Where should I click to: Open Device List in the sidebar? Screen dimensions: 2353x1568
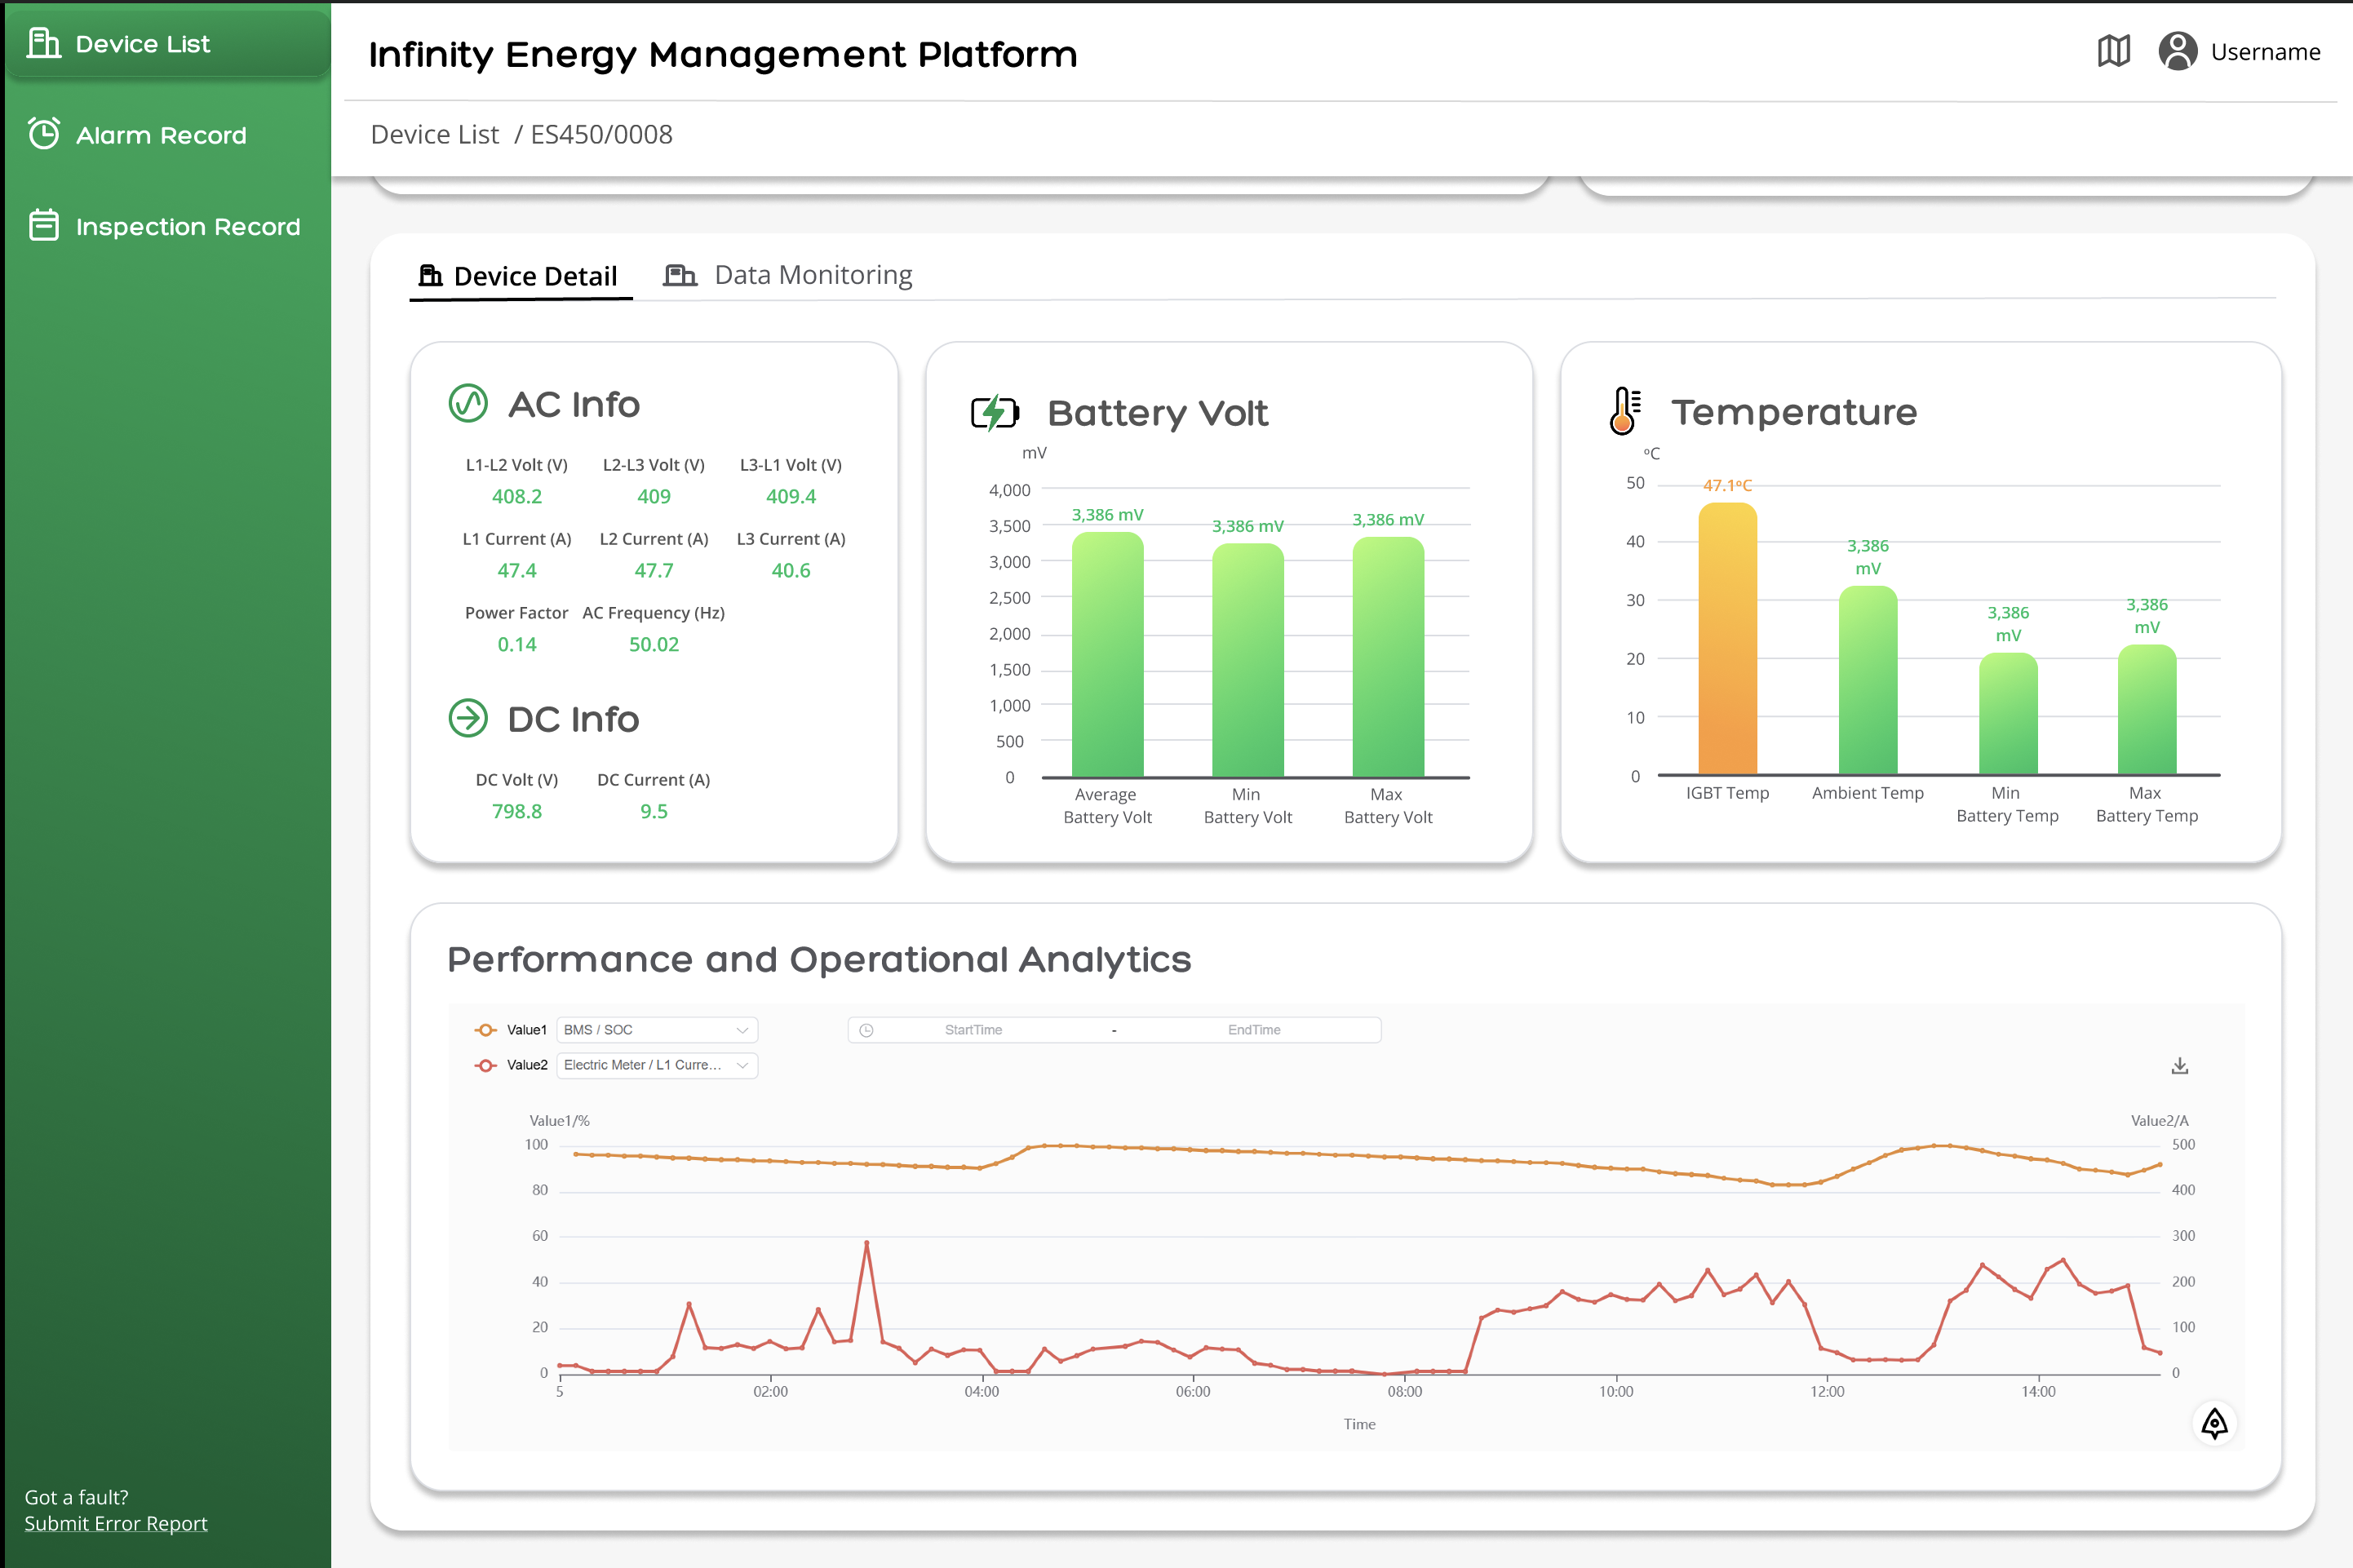coord(168,44)
